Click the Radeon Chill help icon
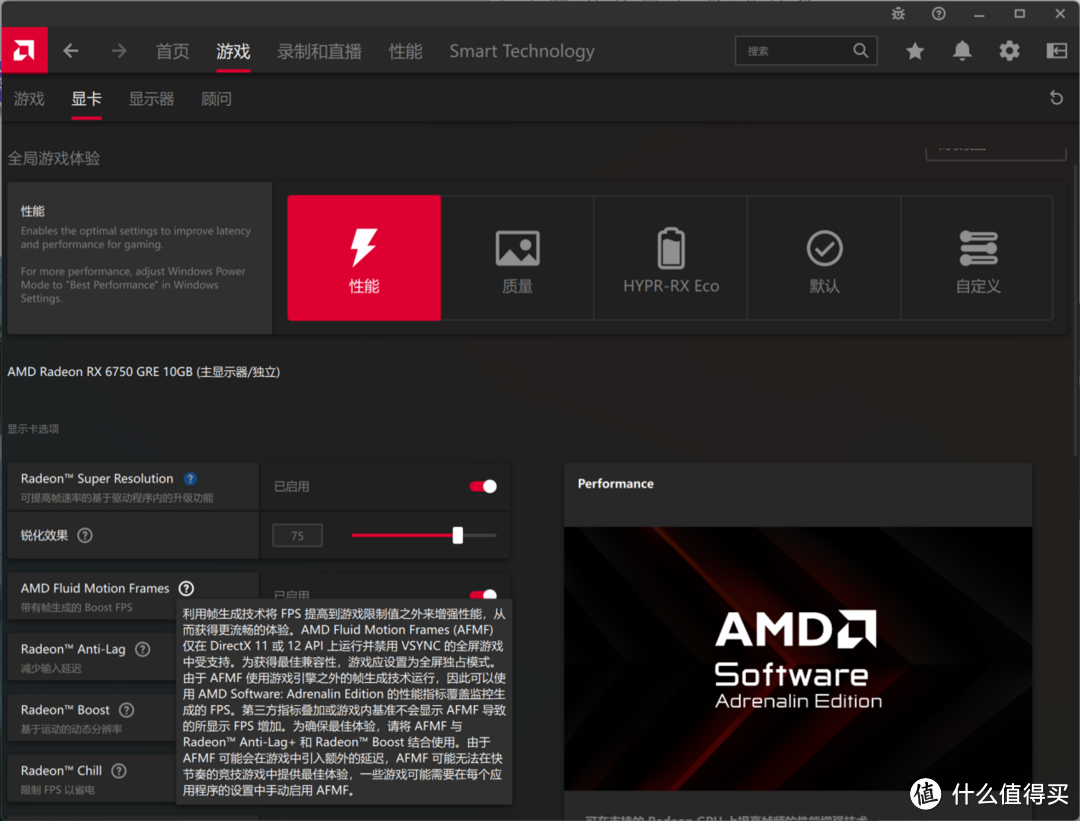This screenshot has height=821, width=1080. [118, 771]
